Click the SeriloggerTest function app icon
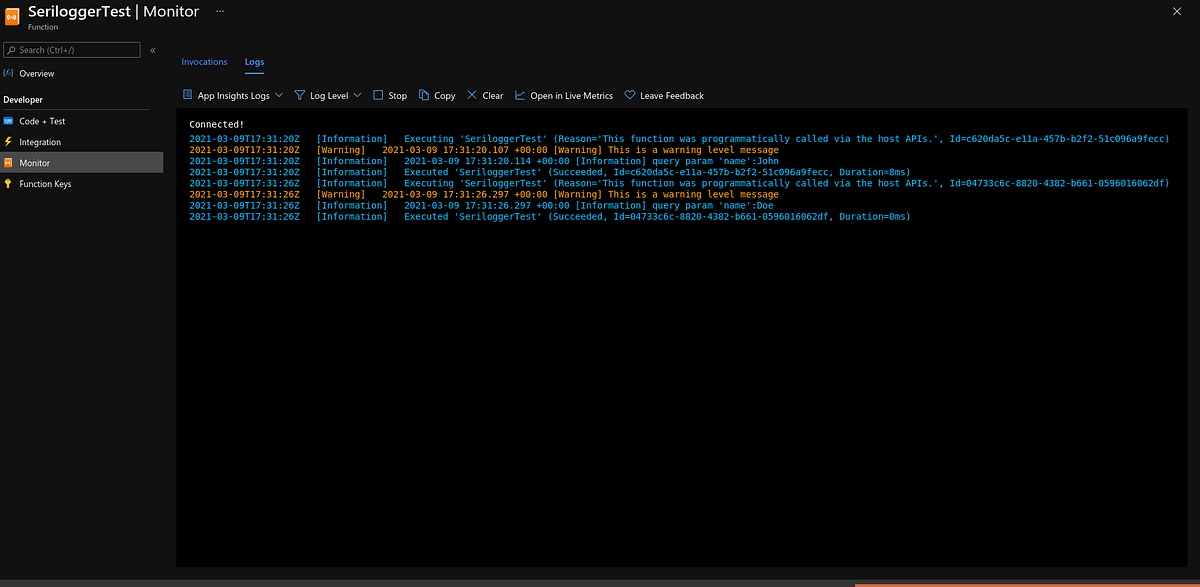The width and height of the screenshot is (1200, 587). [12, 14]
